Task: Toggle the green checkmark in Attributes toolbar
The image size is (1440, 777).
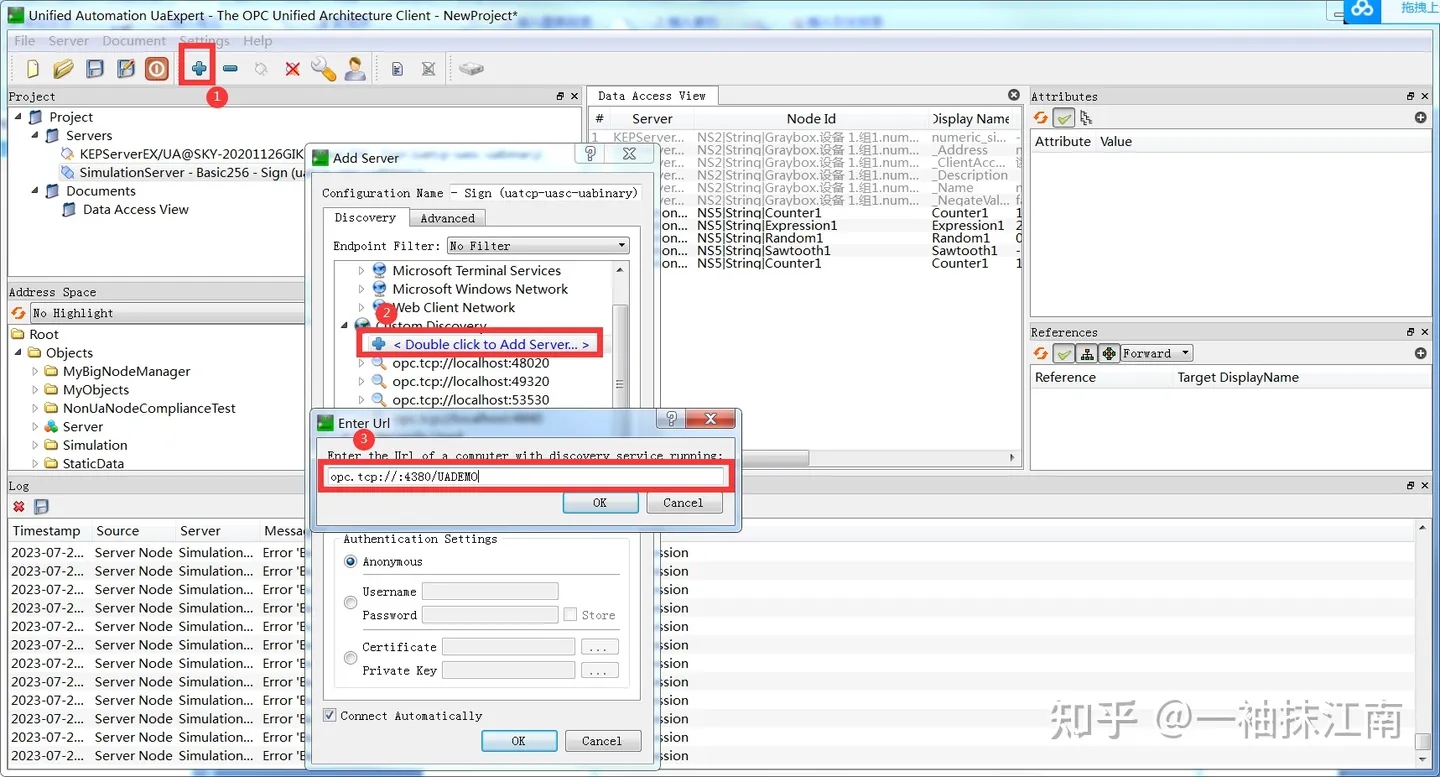Action: pyautogui.click(x=1064, y=118)
